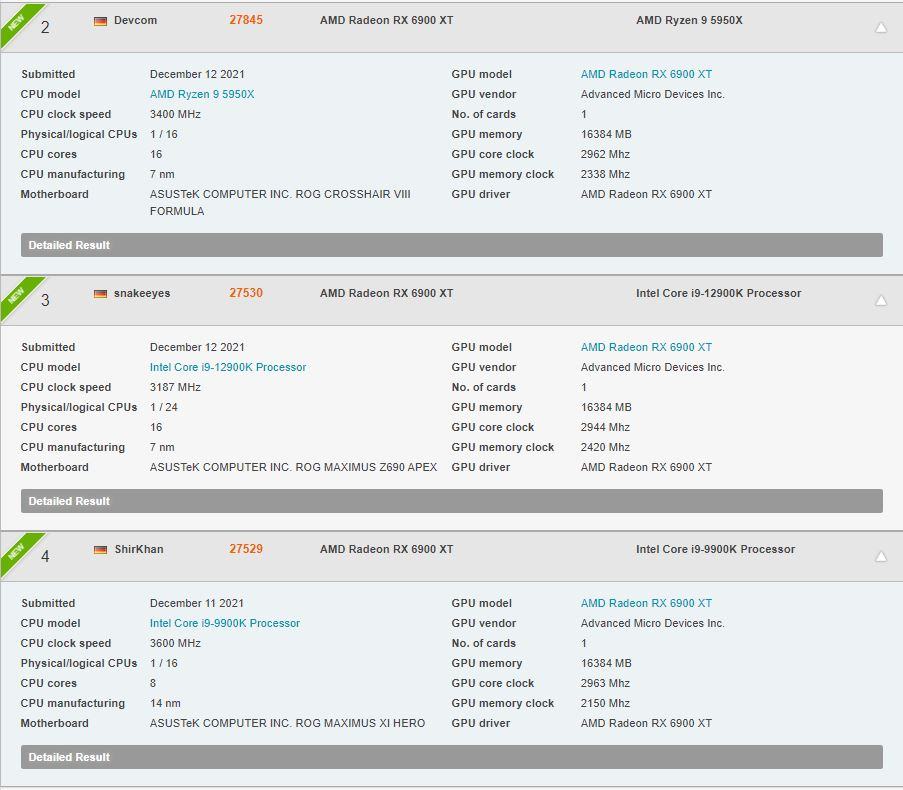The image size is (903, 790).
Task: Click header text Intel Core i9-12900K Processor
Action: coord(719,293)
